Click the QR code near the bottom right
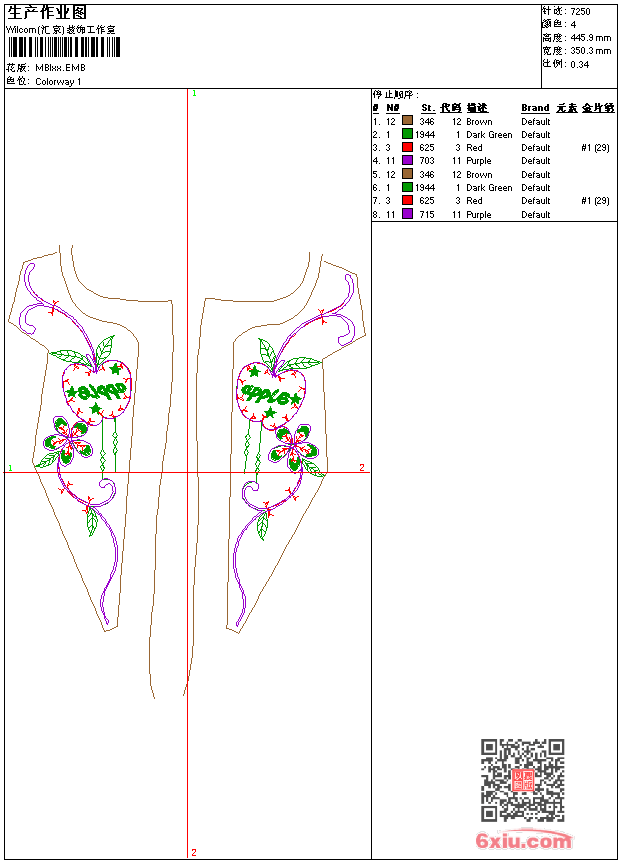 click(x=522, y=780)
